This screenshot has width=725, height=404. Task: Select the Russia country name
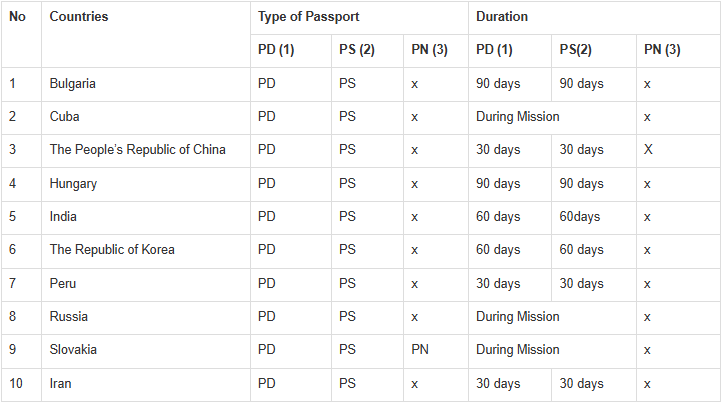[69, 317]
